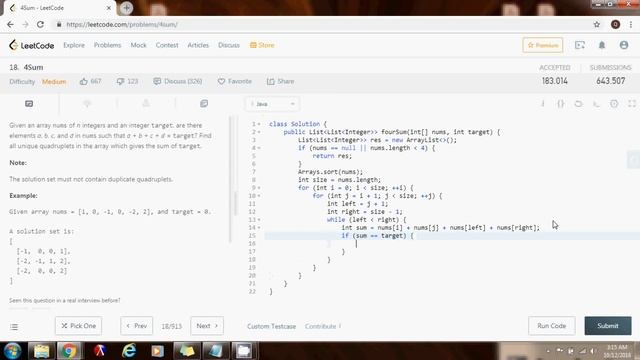Collapse code fold arrow at line 9
Image resolution: width=640 pixels, height=360 pixels.
pos(259,188)
